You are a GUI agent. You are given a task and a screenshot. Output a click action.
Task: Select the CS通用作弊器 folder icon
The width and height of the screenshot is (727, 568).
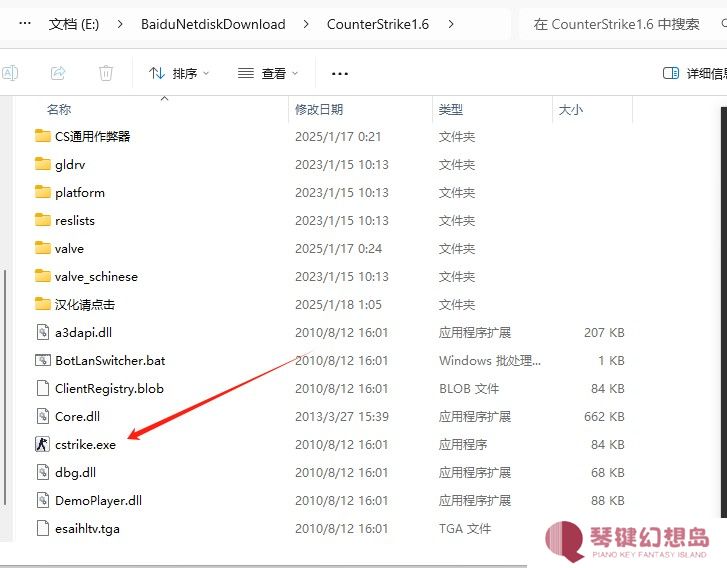click(43, 136)
